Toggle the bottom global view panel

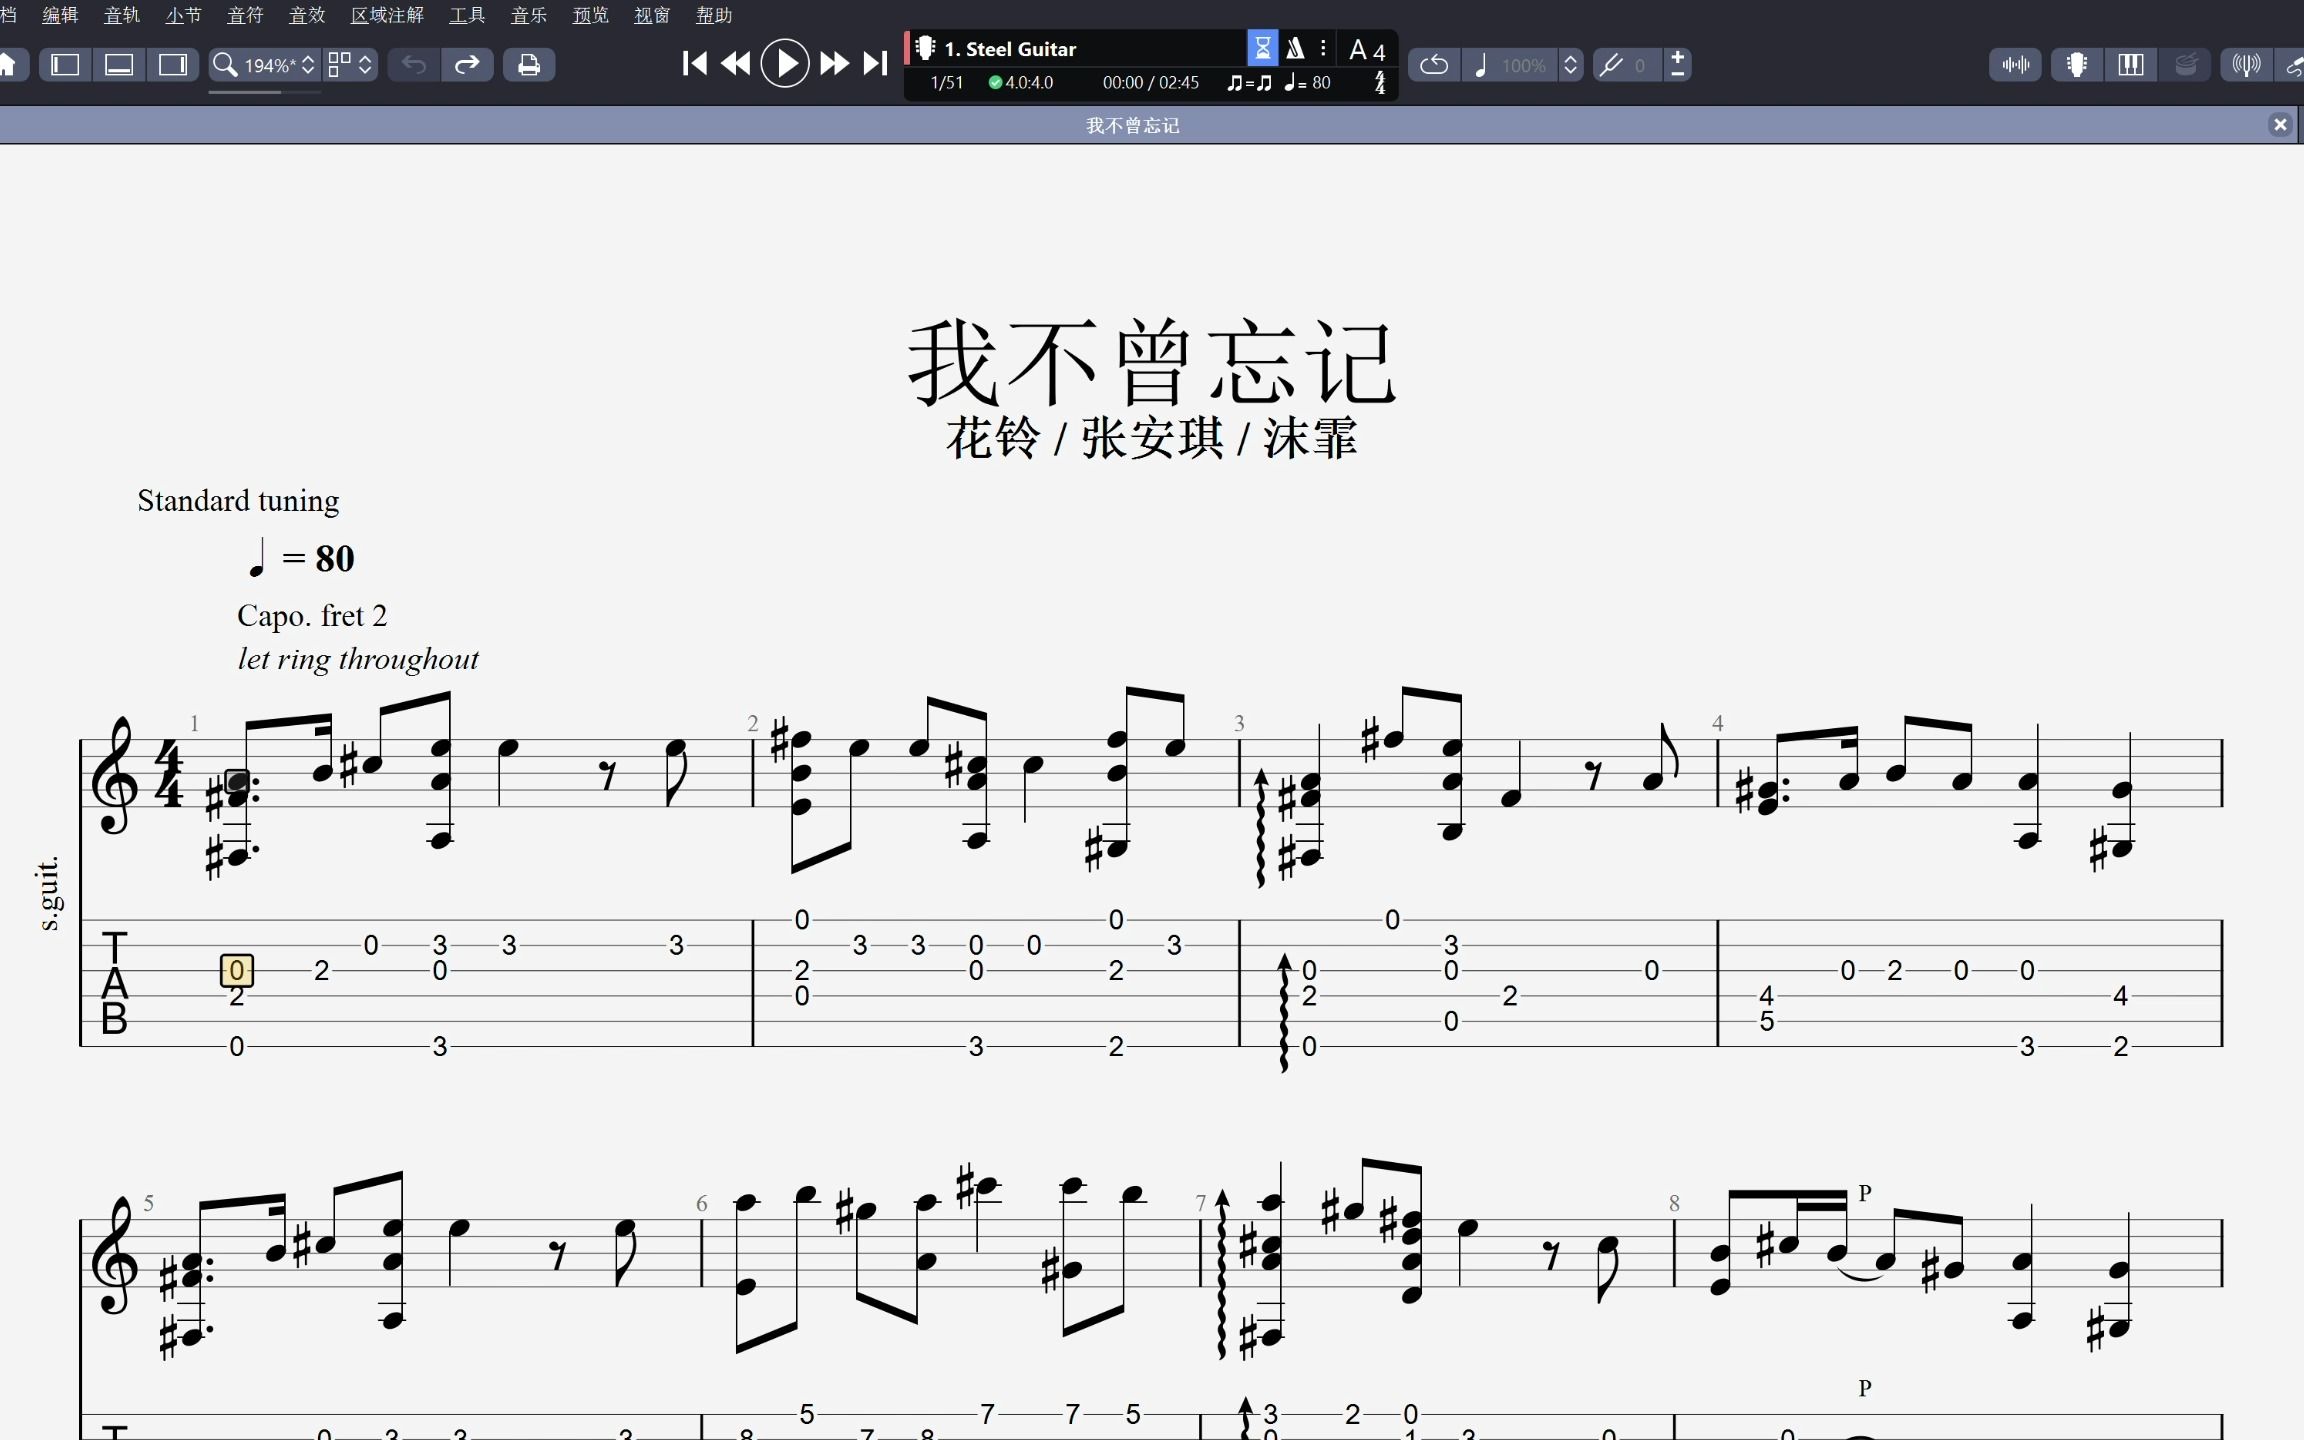119,65
